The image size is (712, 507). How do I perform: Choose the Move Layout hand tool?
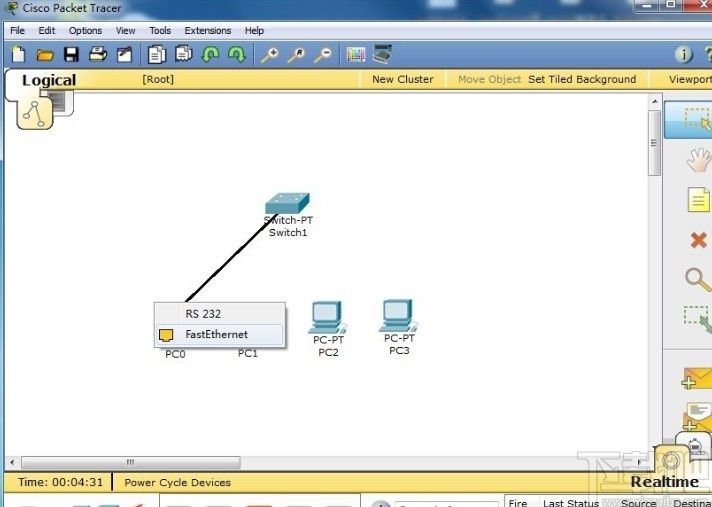click(699, 160)
